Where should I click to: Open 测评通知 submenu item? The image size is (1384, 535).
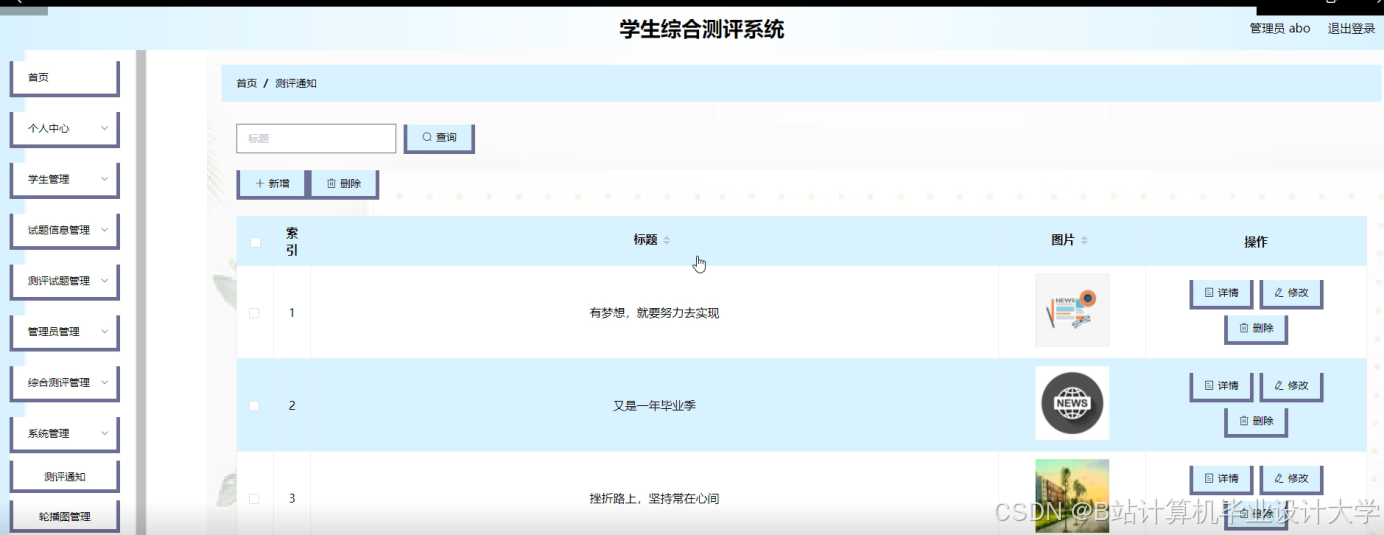[x=65, y=477]
